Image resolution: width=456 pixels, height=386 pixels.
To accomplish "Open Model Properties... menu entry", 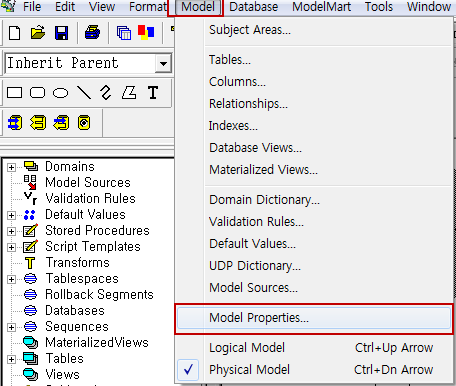I will [313, 318].
